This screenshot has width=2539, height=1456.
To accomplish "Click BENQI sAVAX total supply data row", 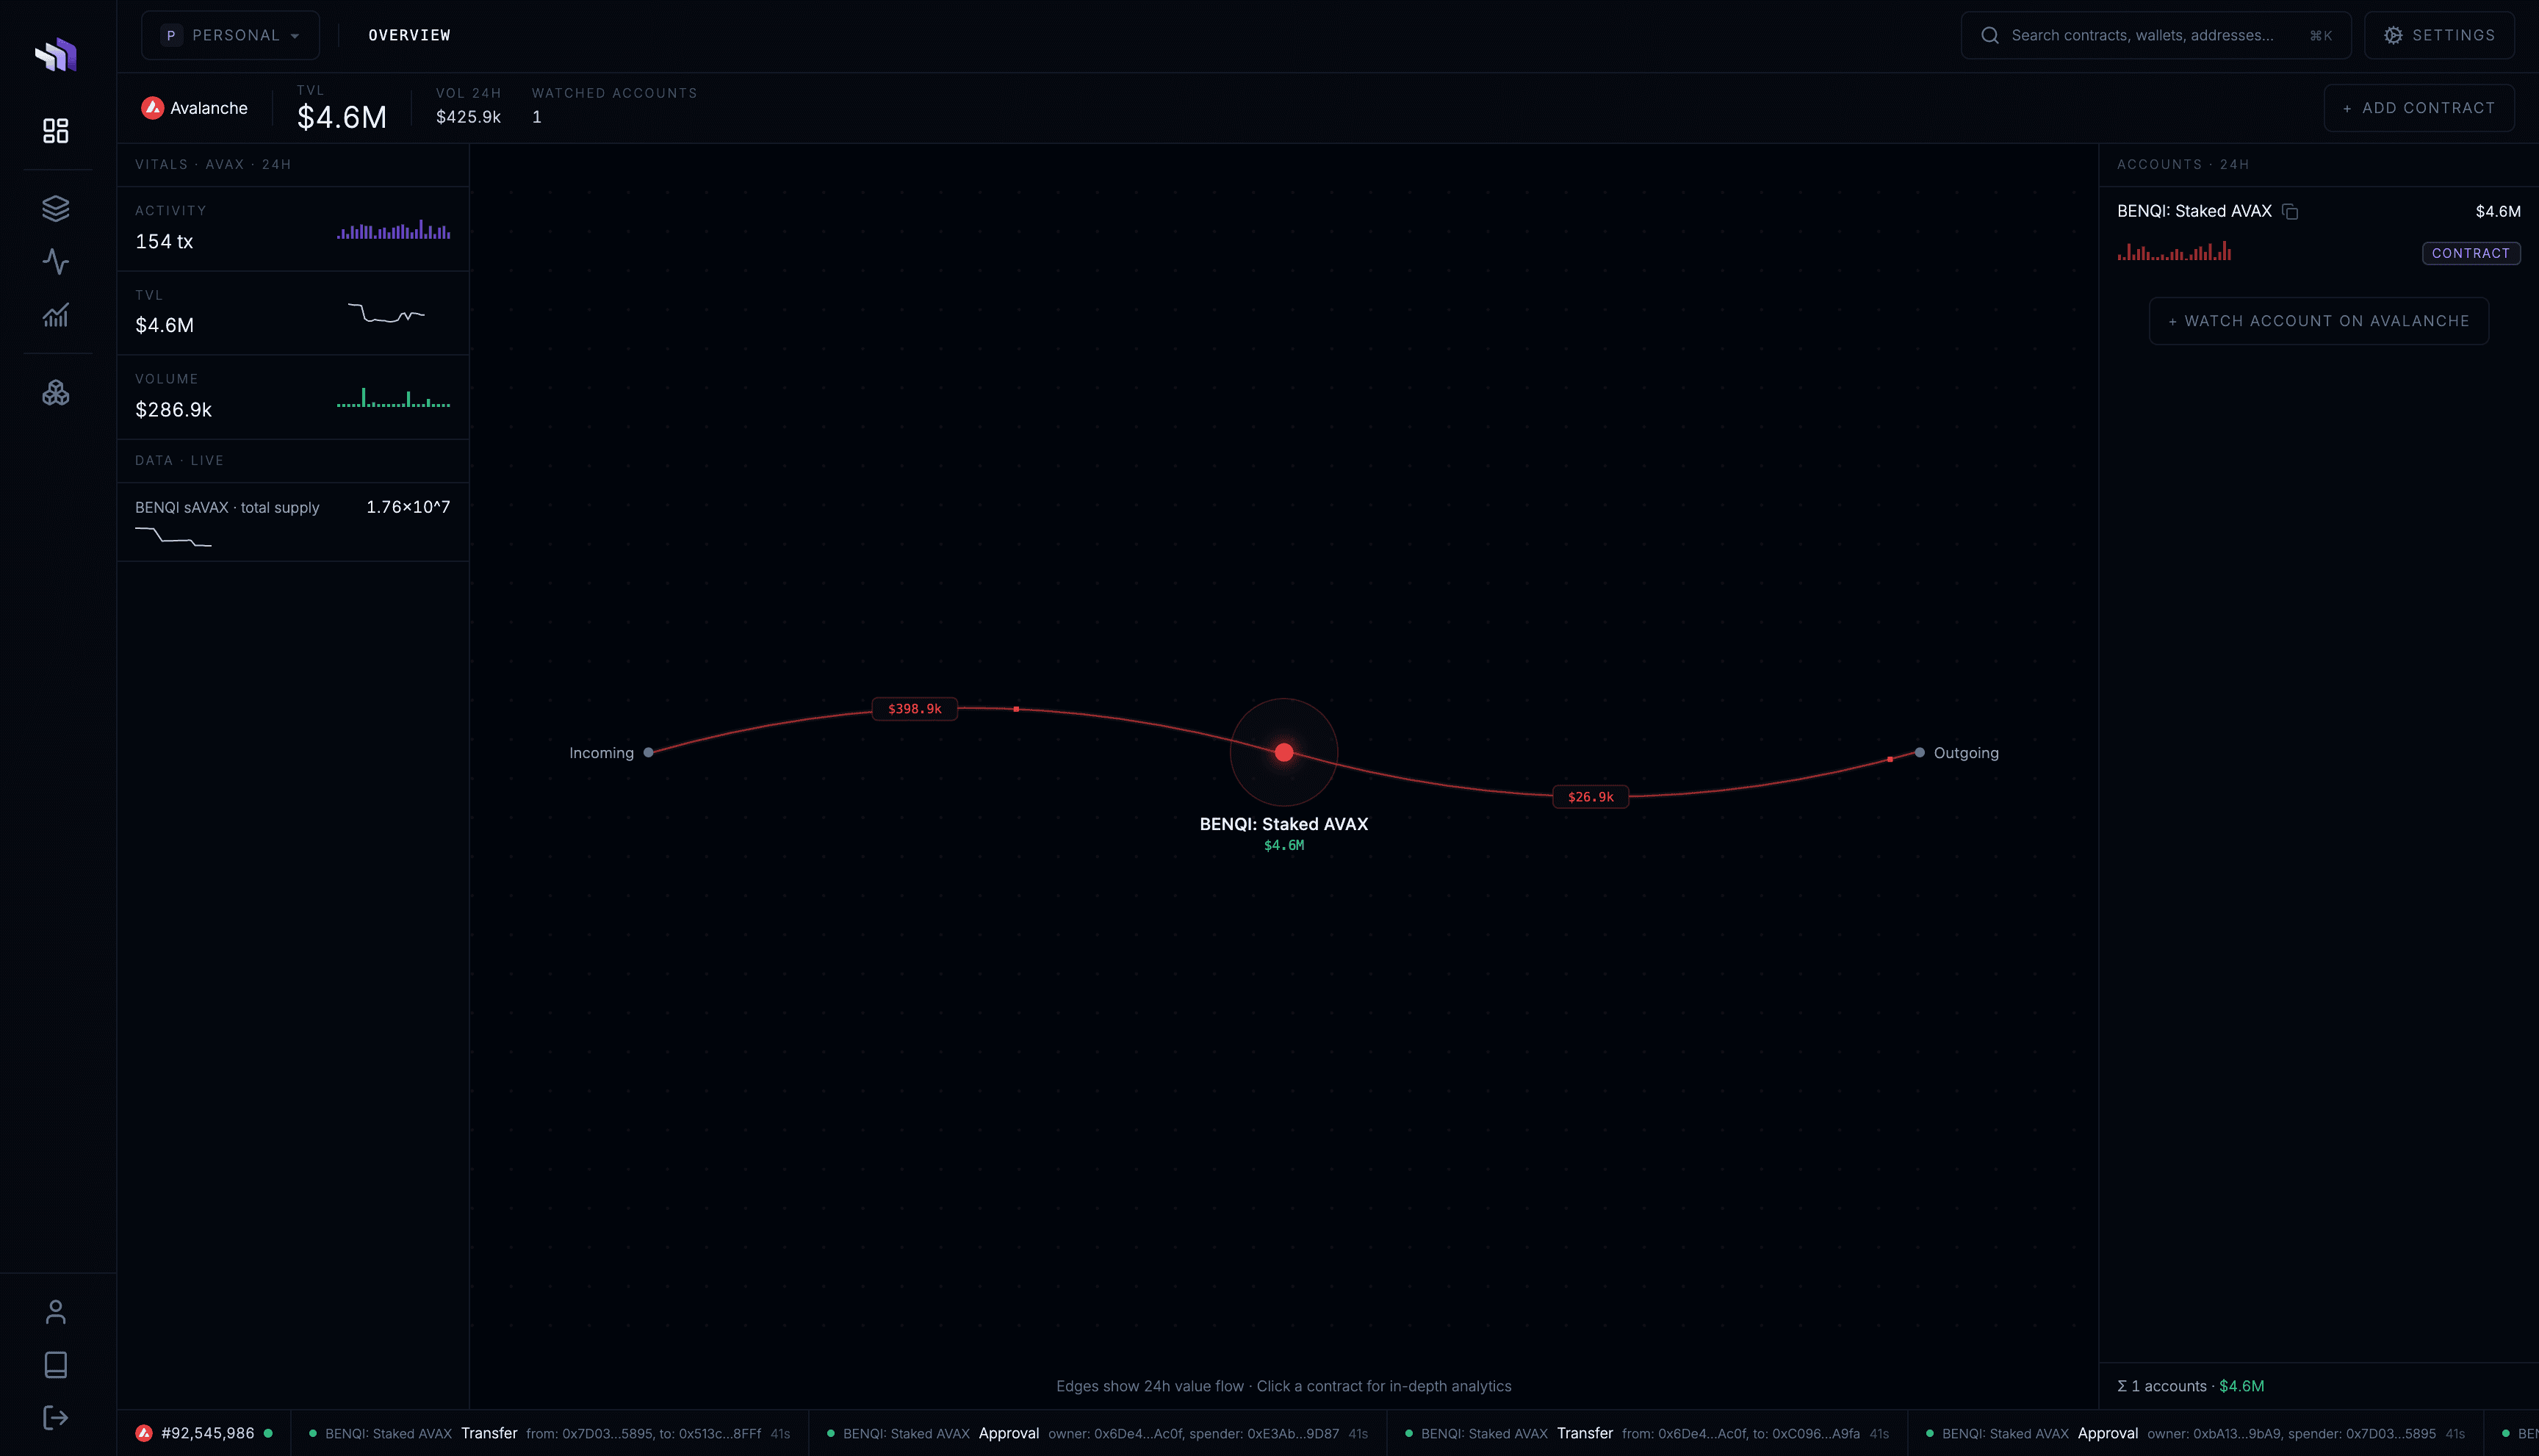I will pyautogui.click(x=293, y=522).
